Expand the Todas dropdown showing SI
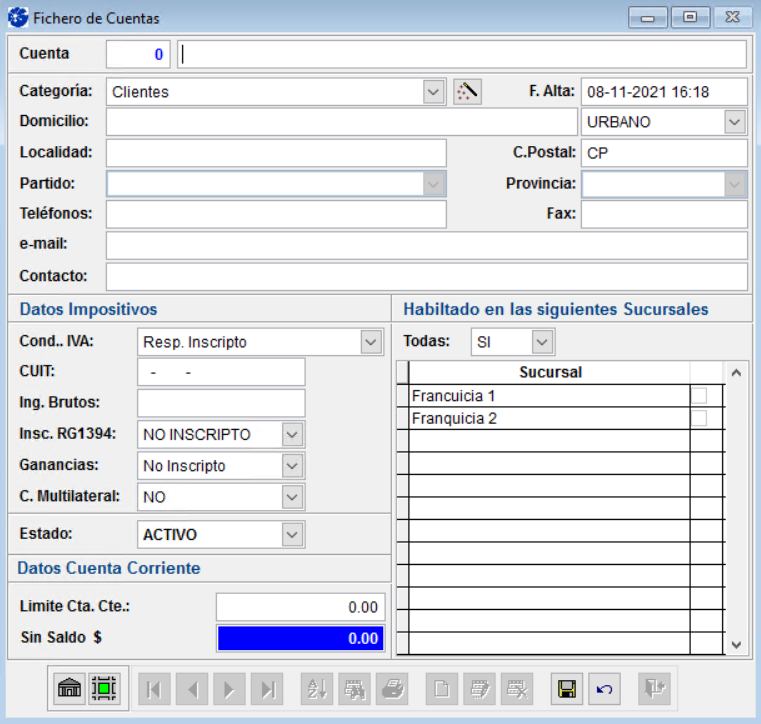The width and height of the screenshot is (761, 724). (542, 342)
